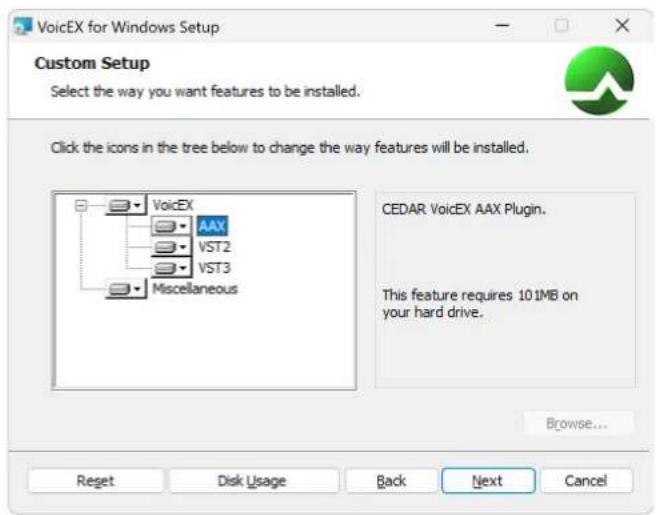Open the Miscellaneous feature install dropdown icon
The width and height of the screenshot is (656, 515).
point(125,289)
